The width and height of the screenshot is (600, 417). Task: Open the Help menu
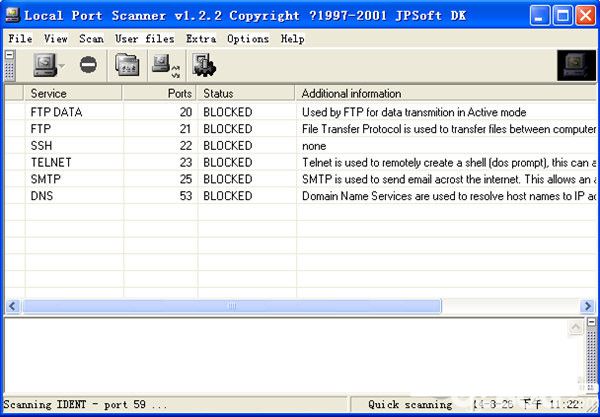pyautogui.click(x=292, y=39)
